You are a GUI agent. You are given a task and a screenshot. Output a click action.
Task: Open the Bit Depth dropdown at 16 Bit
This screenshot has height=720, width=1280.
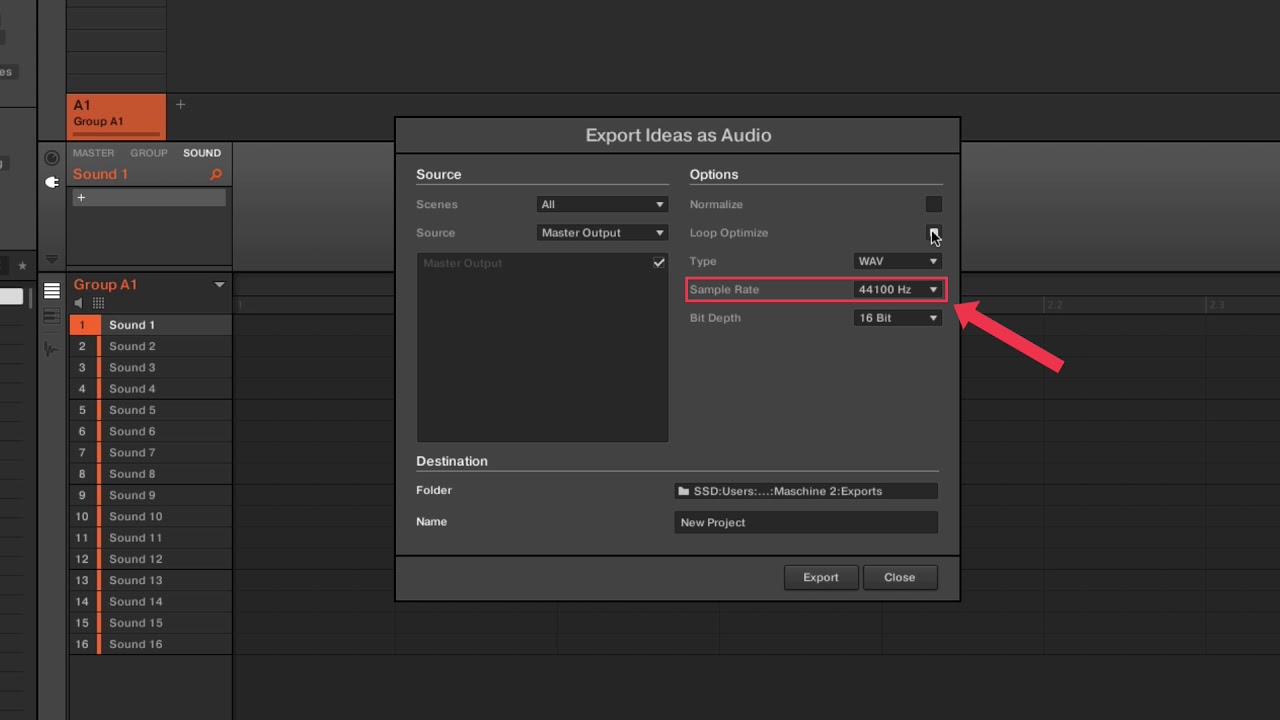[x=898, y=318]
